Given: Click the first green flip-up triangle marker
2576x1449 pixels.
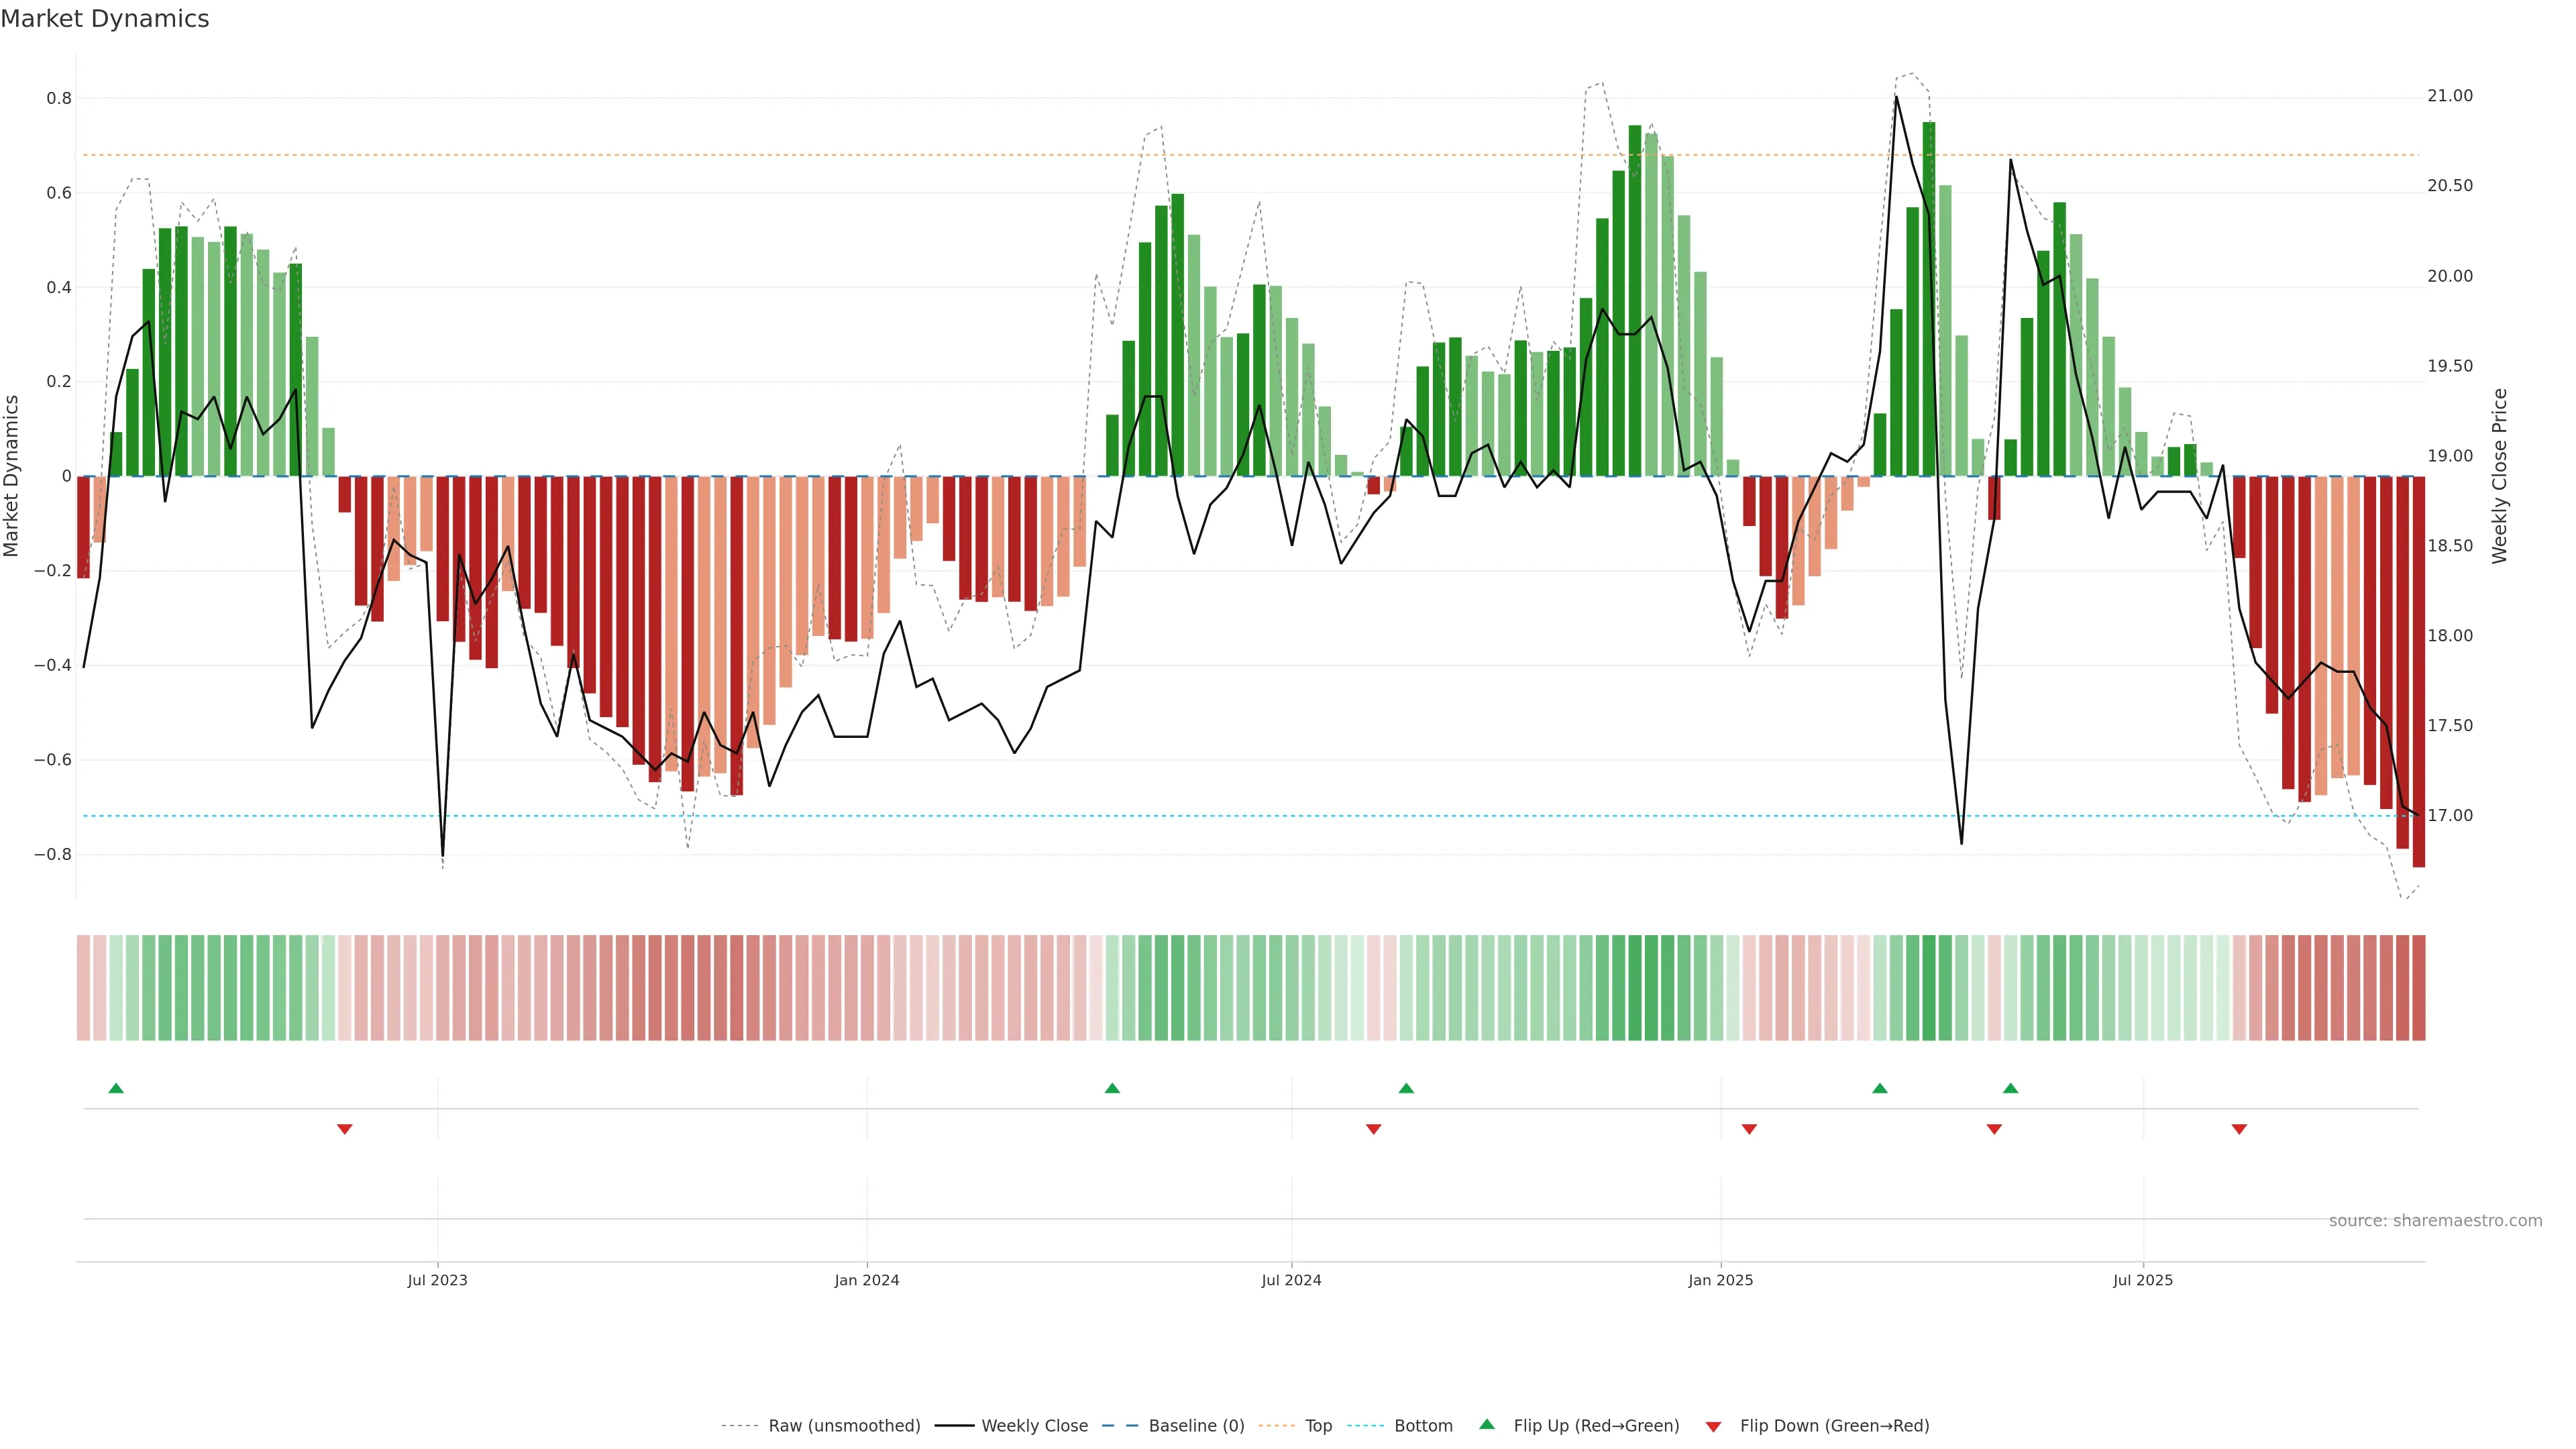Looking at the screenshot, I should 116,1088.
